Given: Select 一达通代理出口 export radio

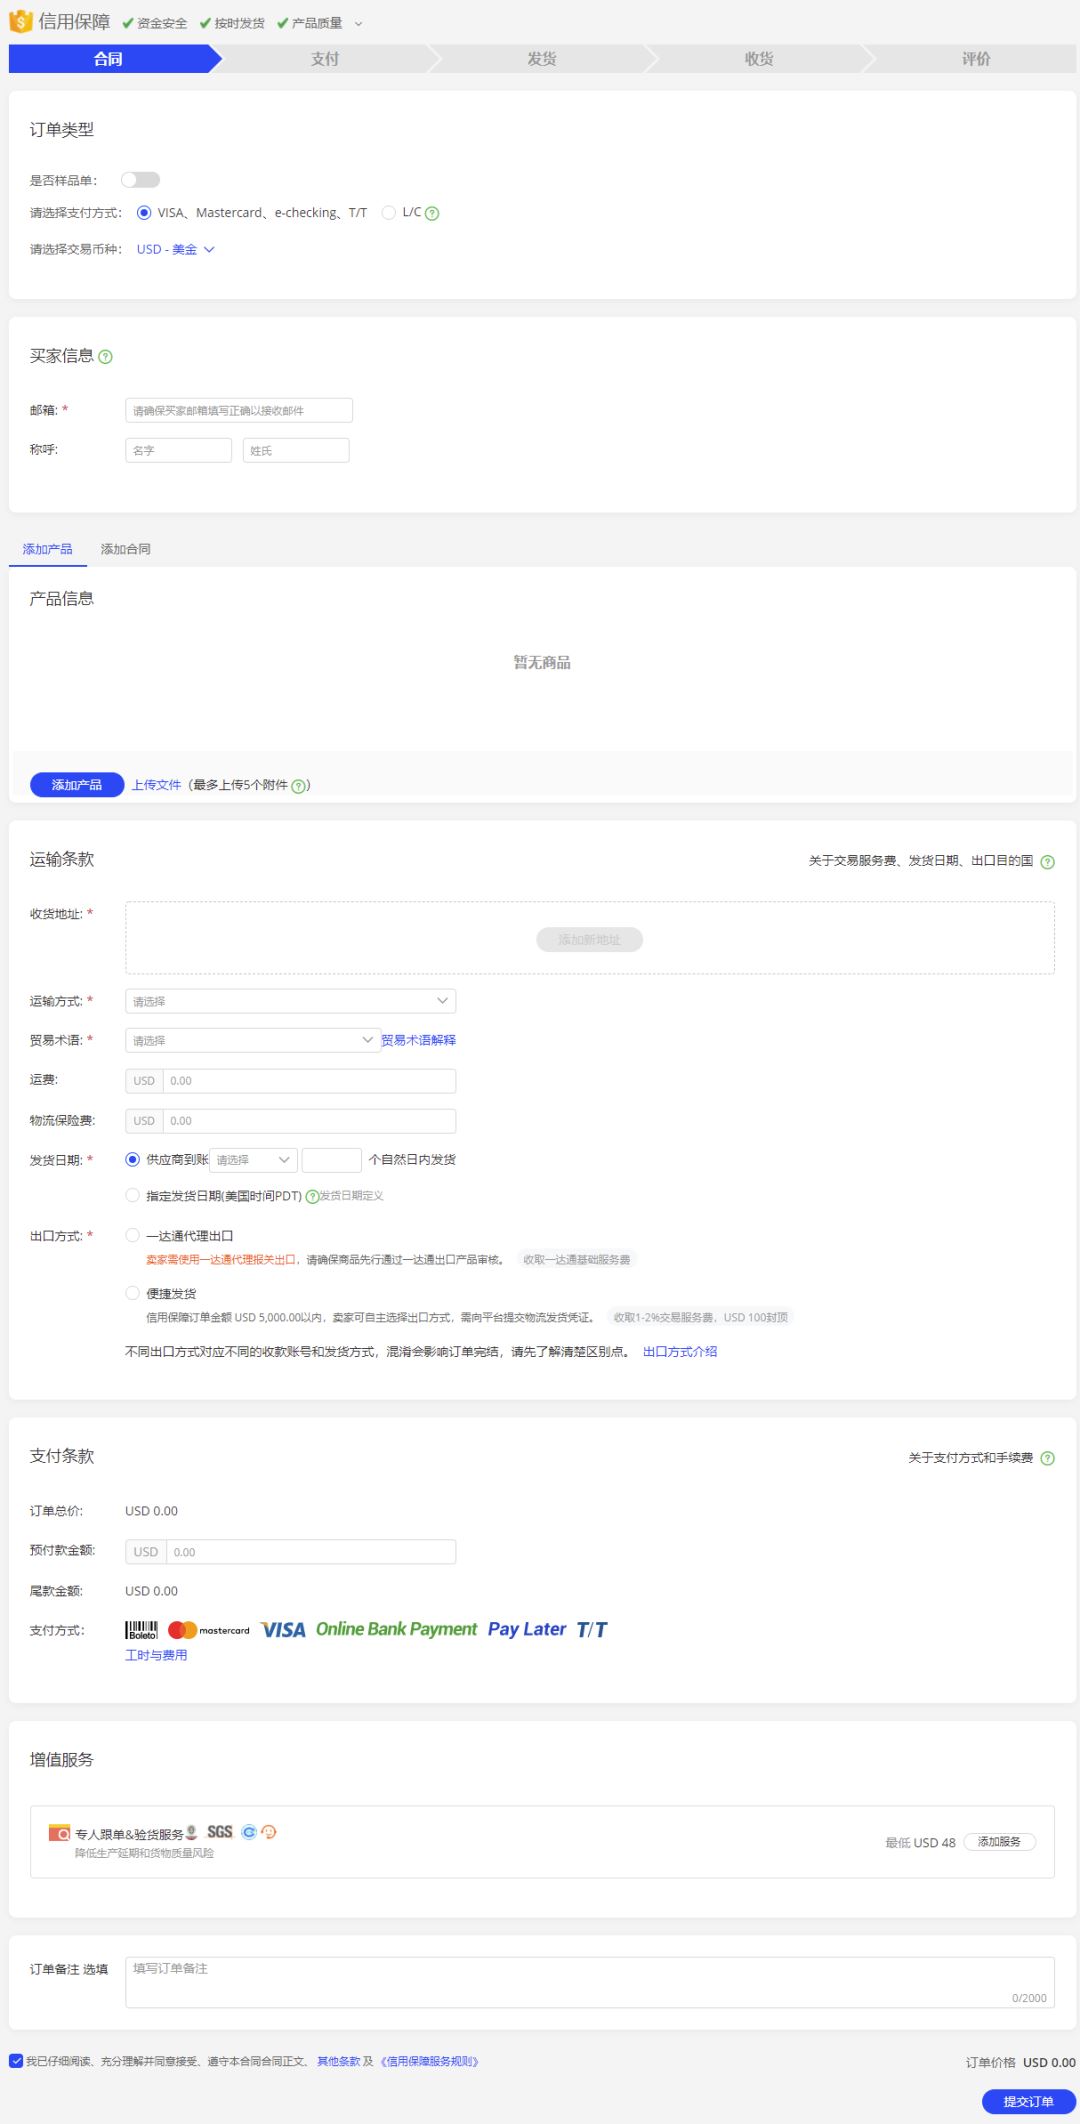Looking at the screenshot, I should 132,1236.
